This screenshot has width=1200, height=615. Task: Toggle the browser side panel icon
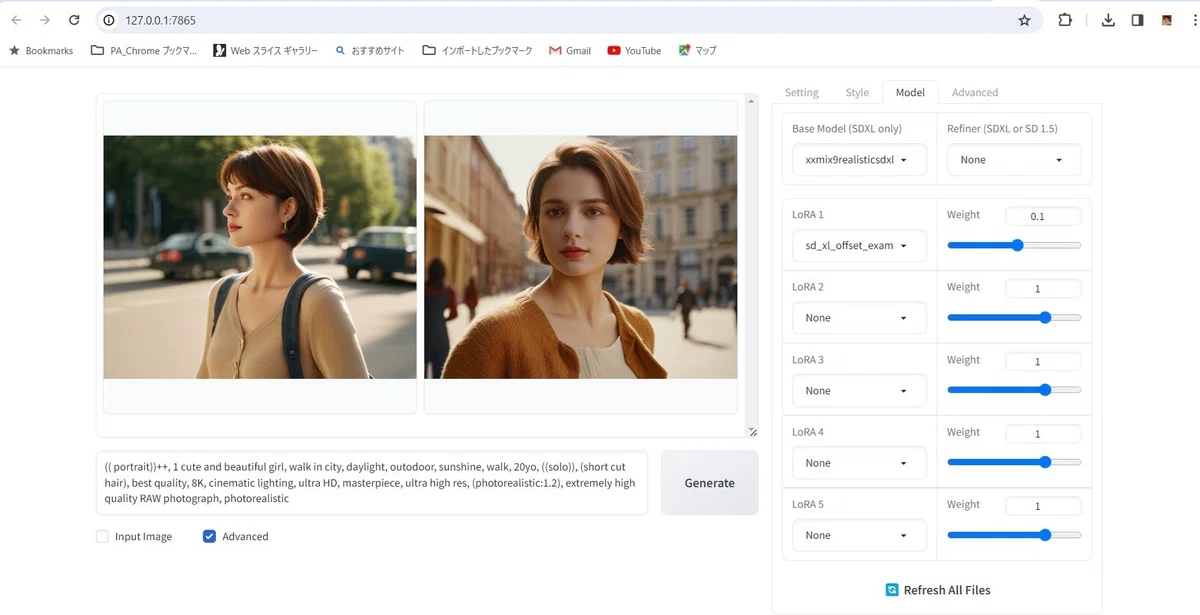click(x=1137, y=20)
